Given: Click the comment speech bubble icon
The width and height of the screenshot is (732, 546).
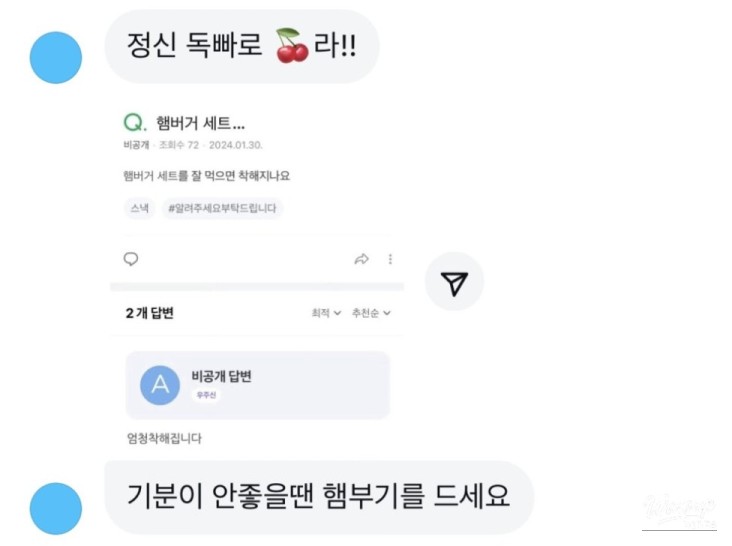Looking at the screenshot, I should click(x=131, y=259).
